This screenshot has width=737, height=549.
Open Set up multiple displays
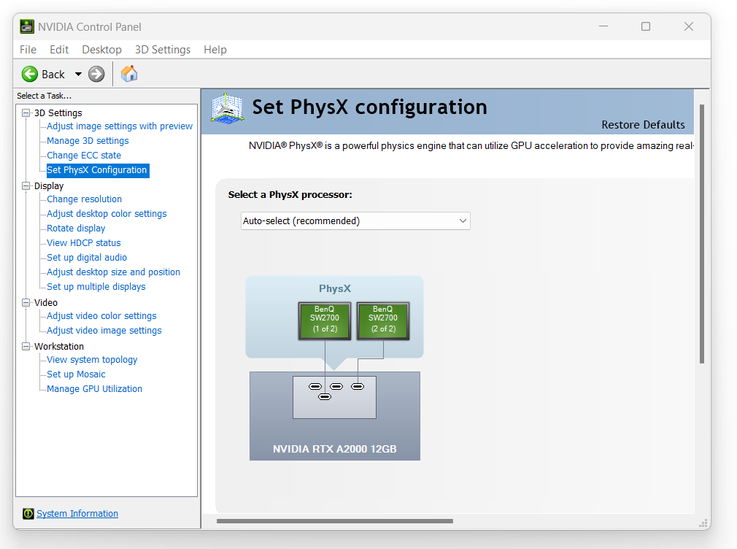(96, 286)
